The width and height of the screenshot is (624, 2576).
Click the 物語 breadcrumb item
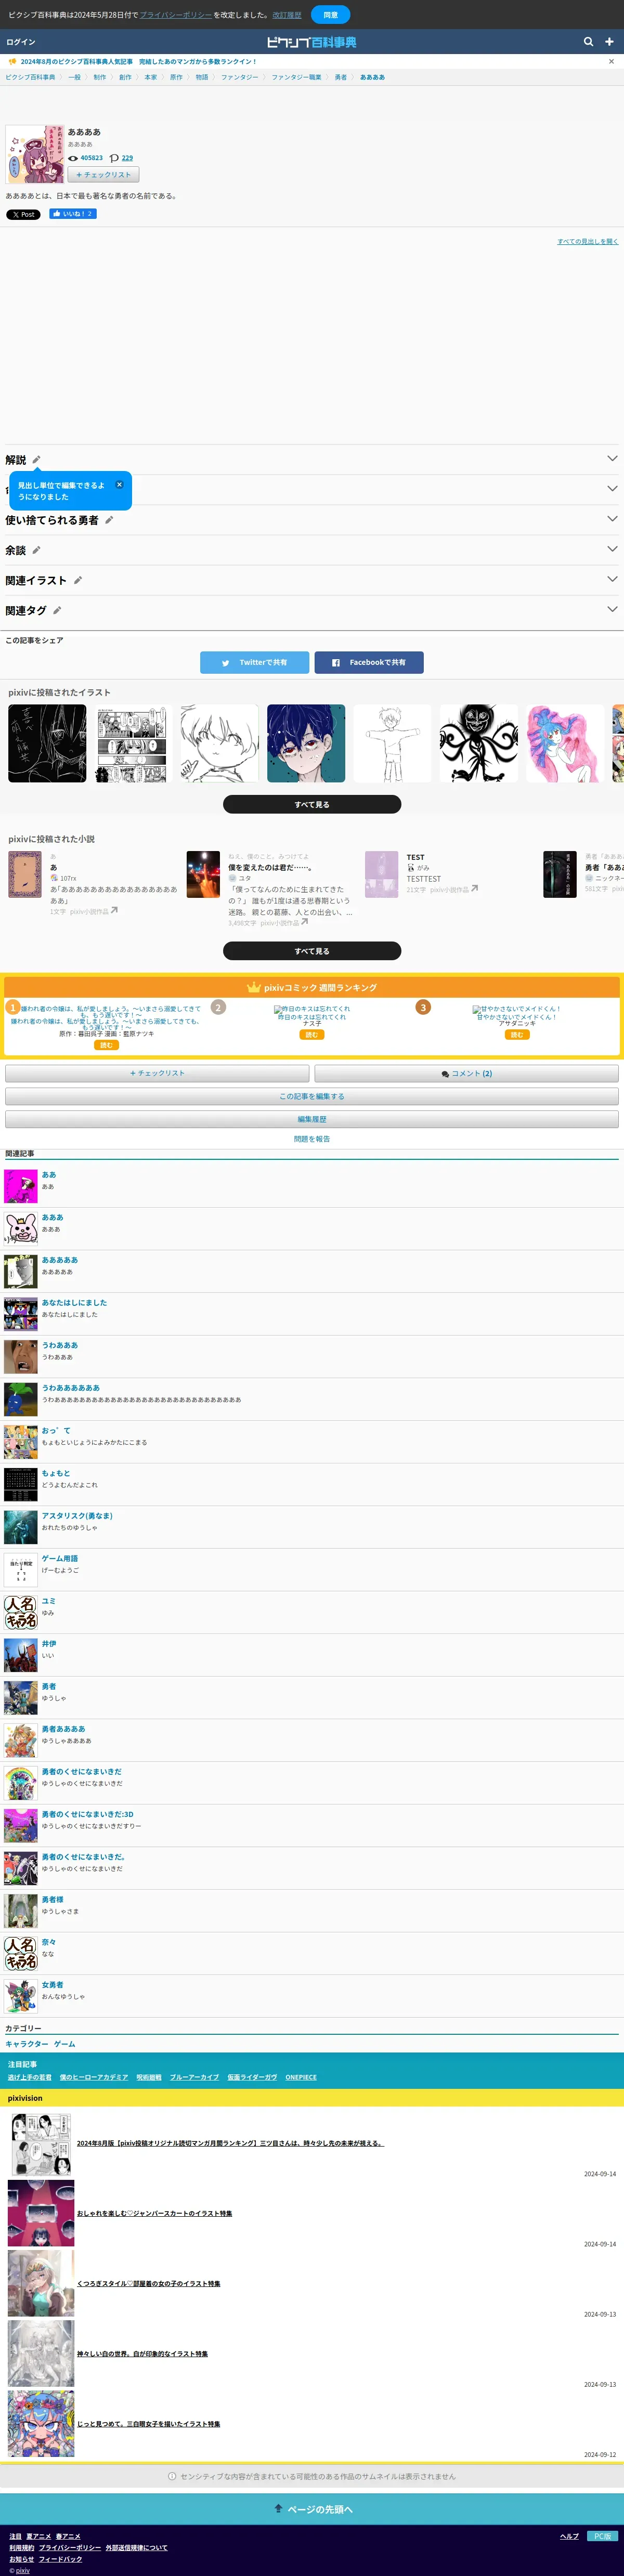coord(202,77)
